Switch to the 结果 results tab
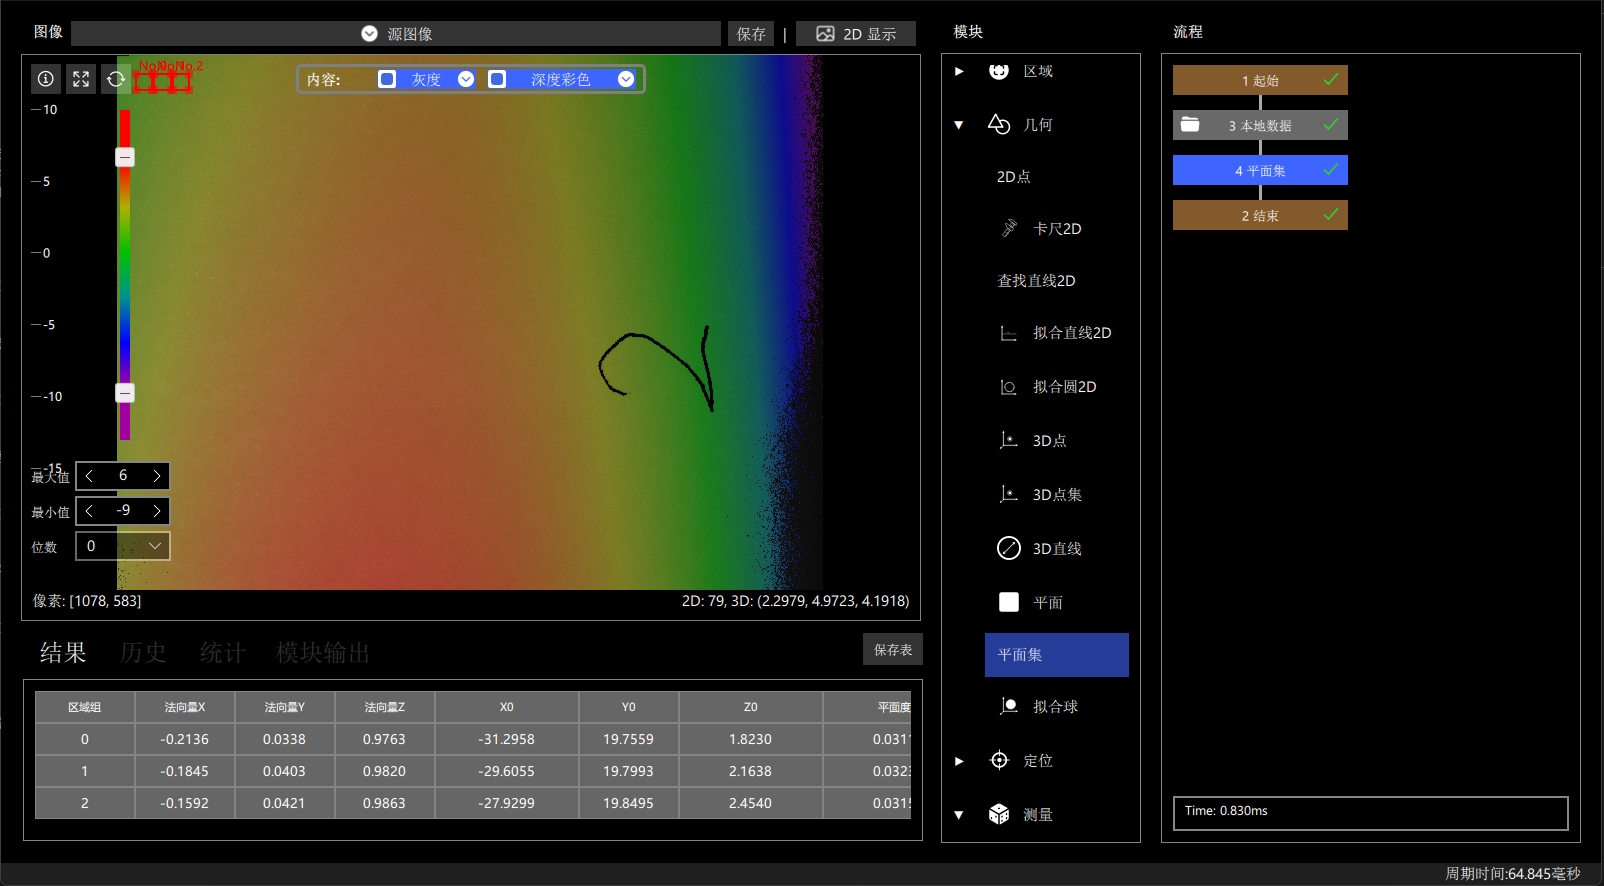The image size is (1604, 886). click(63, 653)
